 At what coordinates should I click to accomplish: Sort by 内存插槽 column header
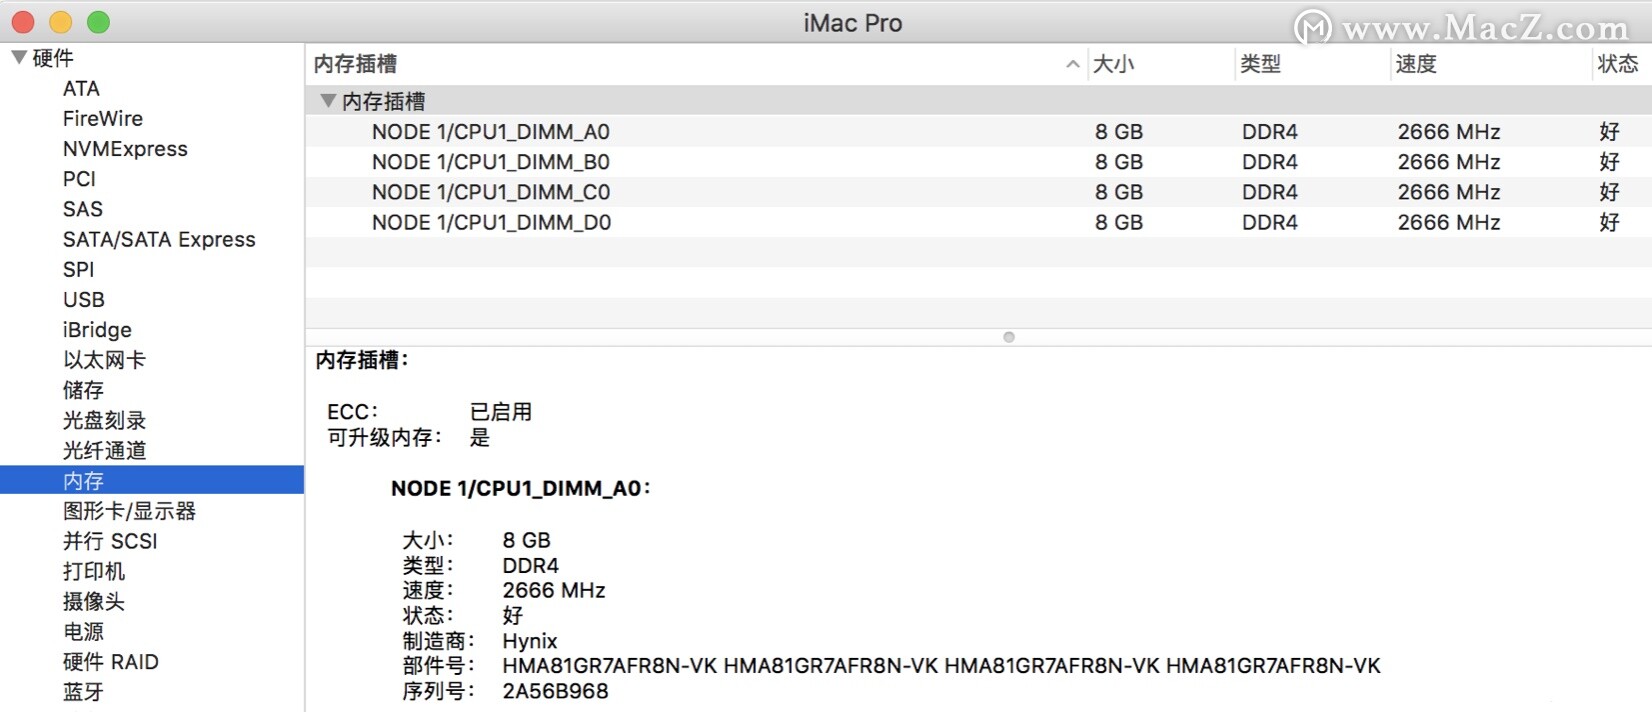coord(355,64)
